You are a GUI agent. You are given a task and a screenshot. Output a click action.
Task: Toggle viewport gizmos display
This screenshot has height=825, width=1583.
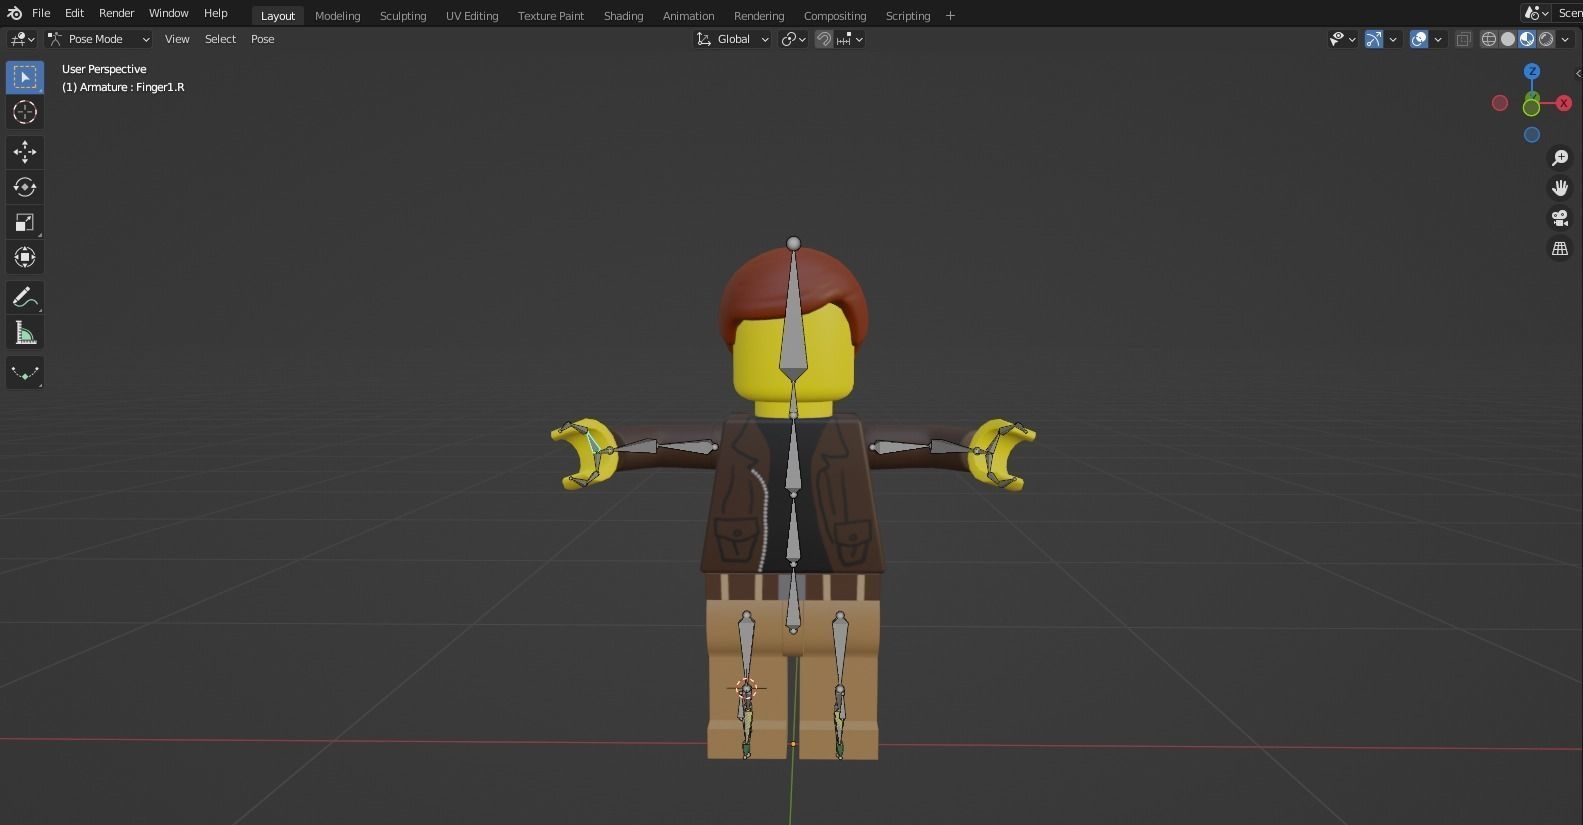[1374, 39]
